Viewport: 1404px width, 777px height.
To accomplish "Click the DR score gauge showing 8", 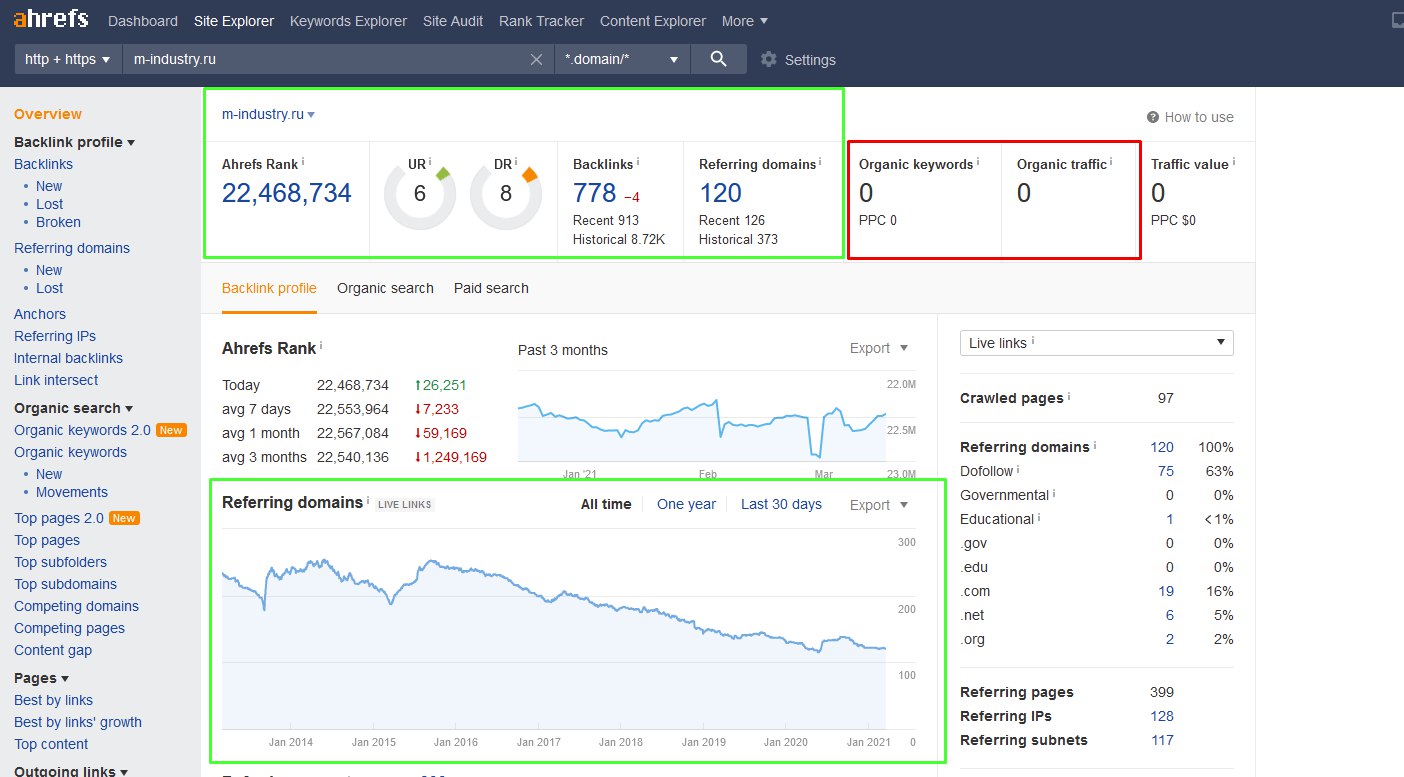I will point(506,194).
